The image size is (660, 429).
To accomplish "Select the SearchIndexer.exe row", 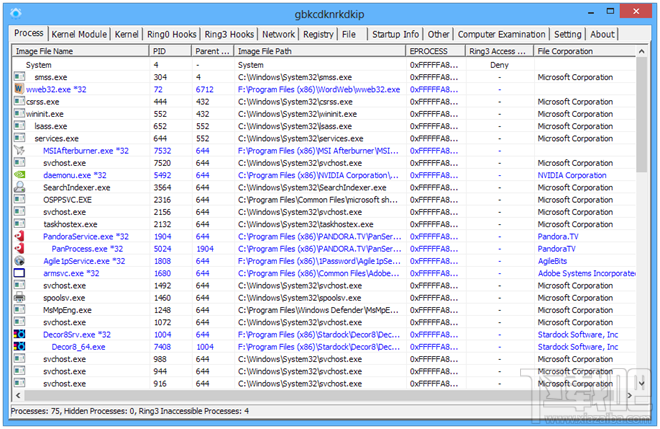I will pos(324,187).
